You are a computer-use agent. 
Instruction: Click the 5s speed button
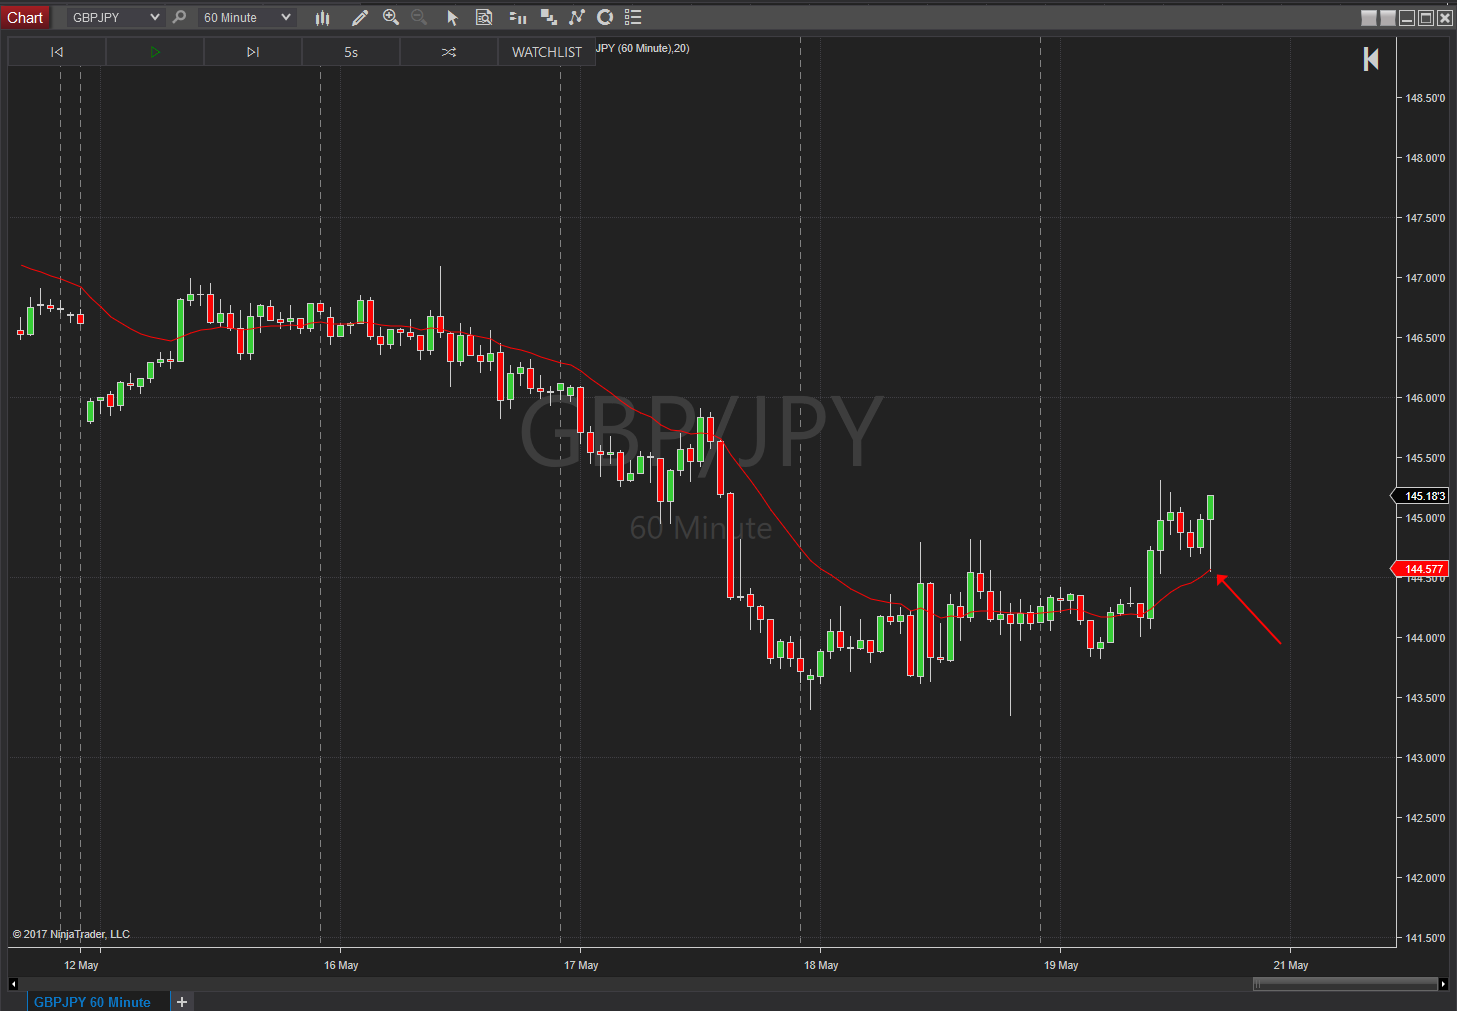(x=351, y=52)
